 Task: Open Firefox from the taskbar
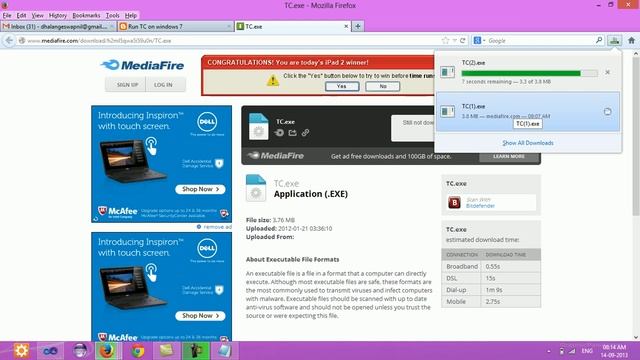pyautogui.click(x=108, y=351)
